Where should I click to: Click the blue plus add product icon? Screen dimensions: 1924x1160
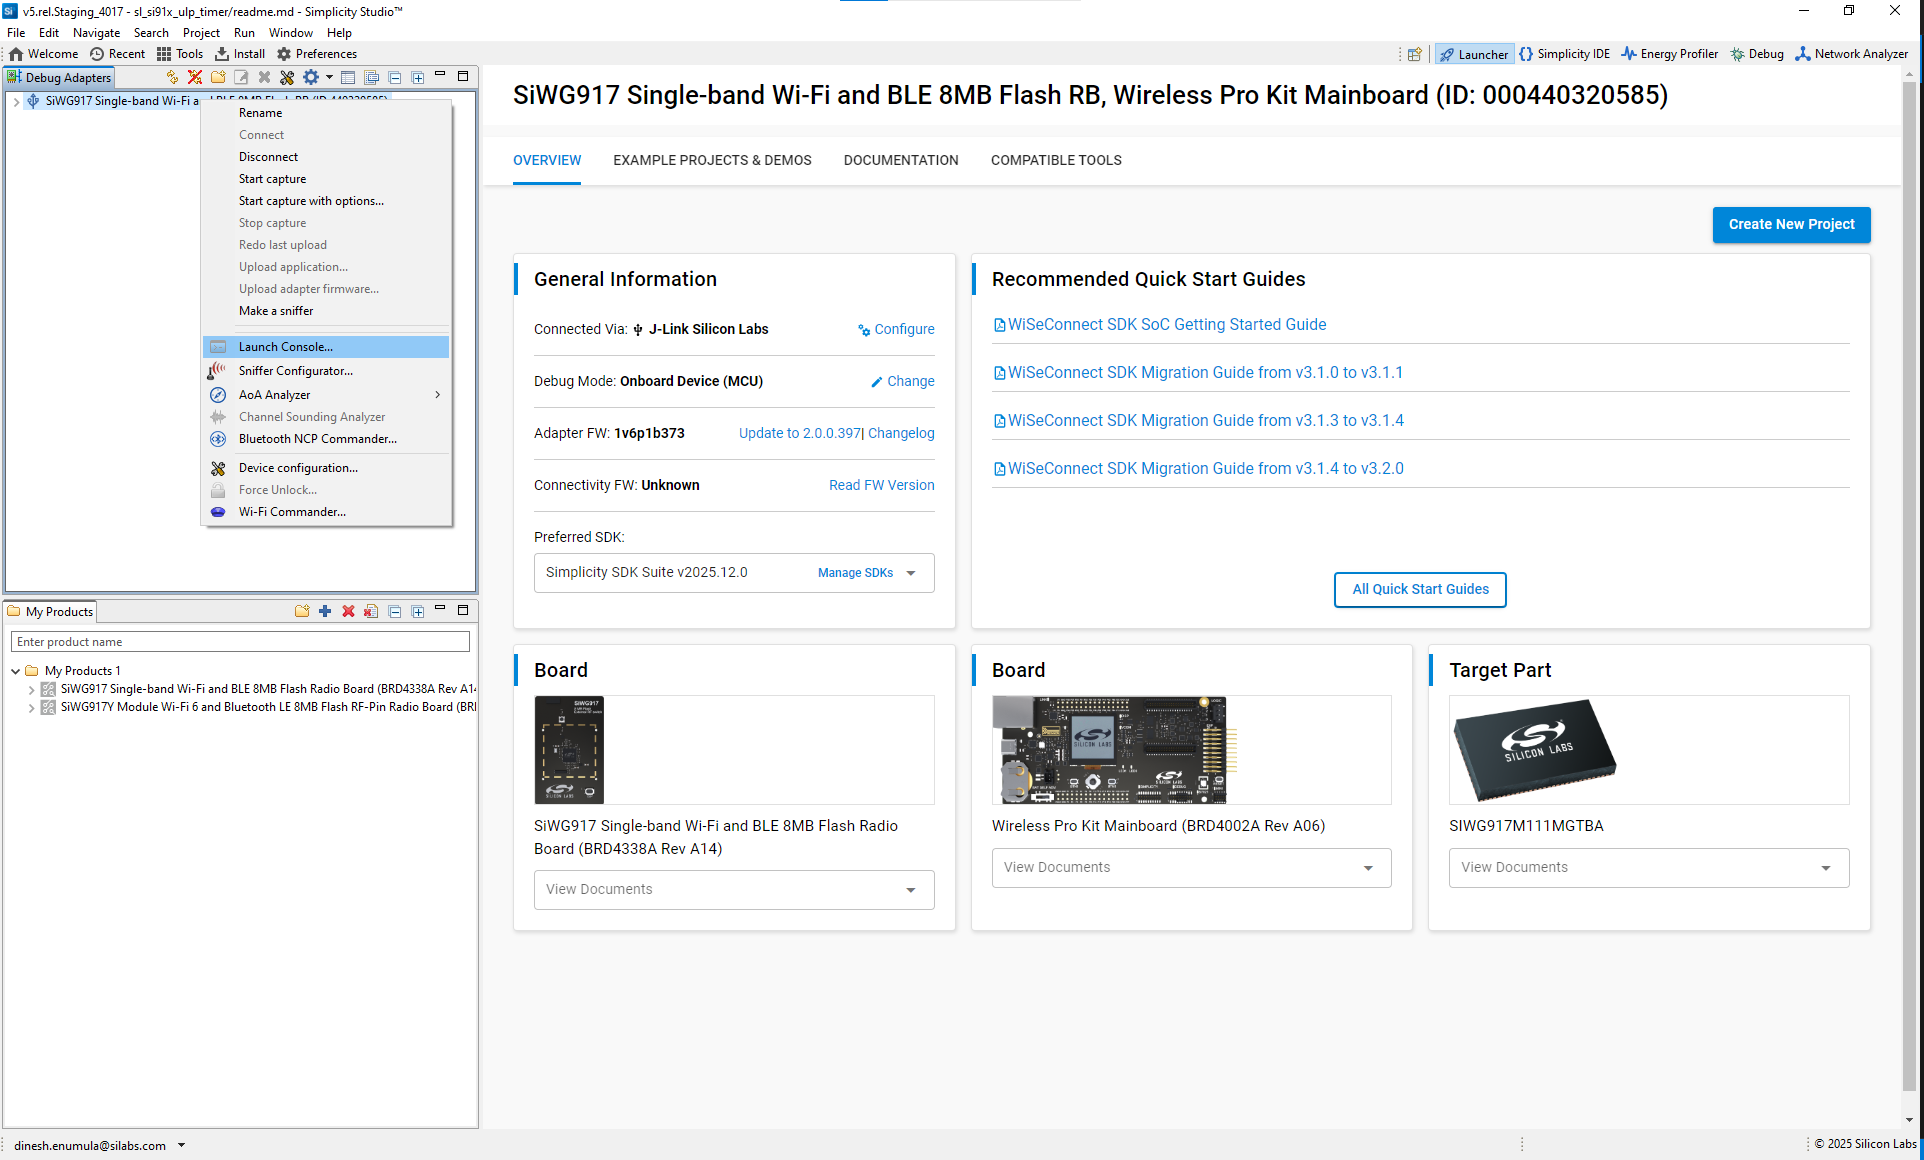[325, 611]
